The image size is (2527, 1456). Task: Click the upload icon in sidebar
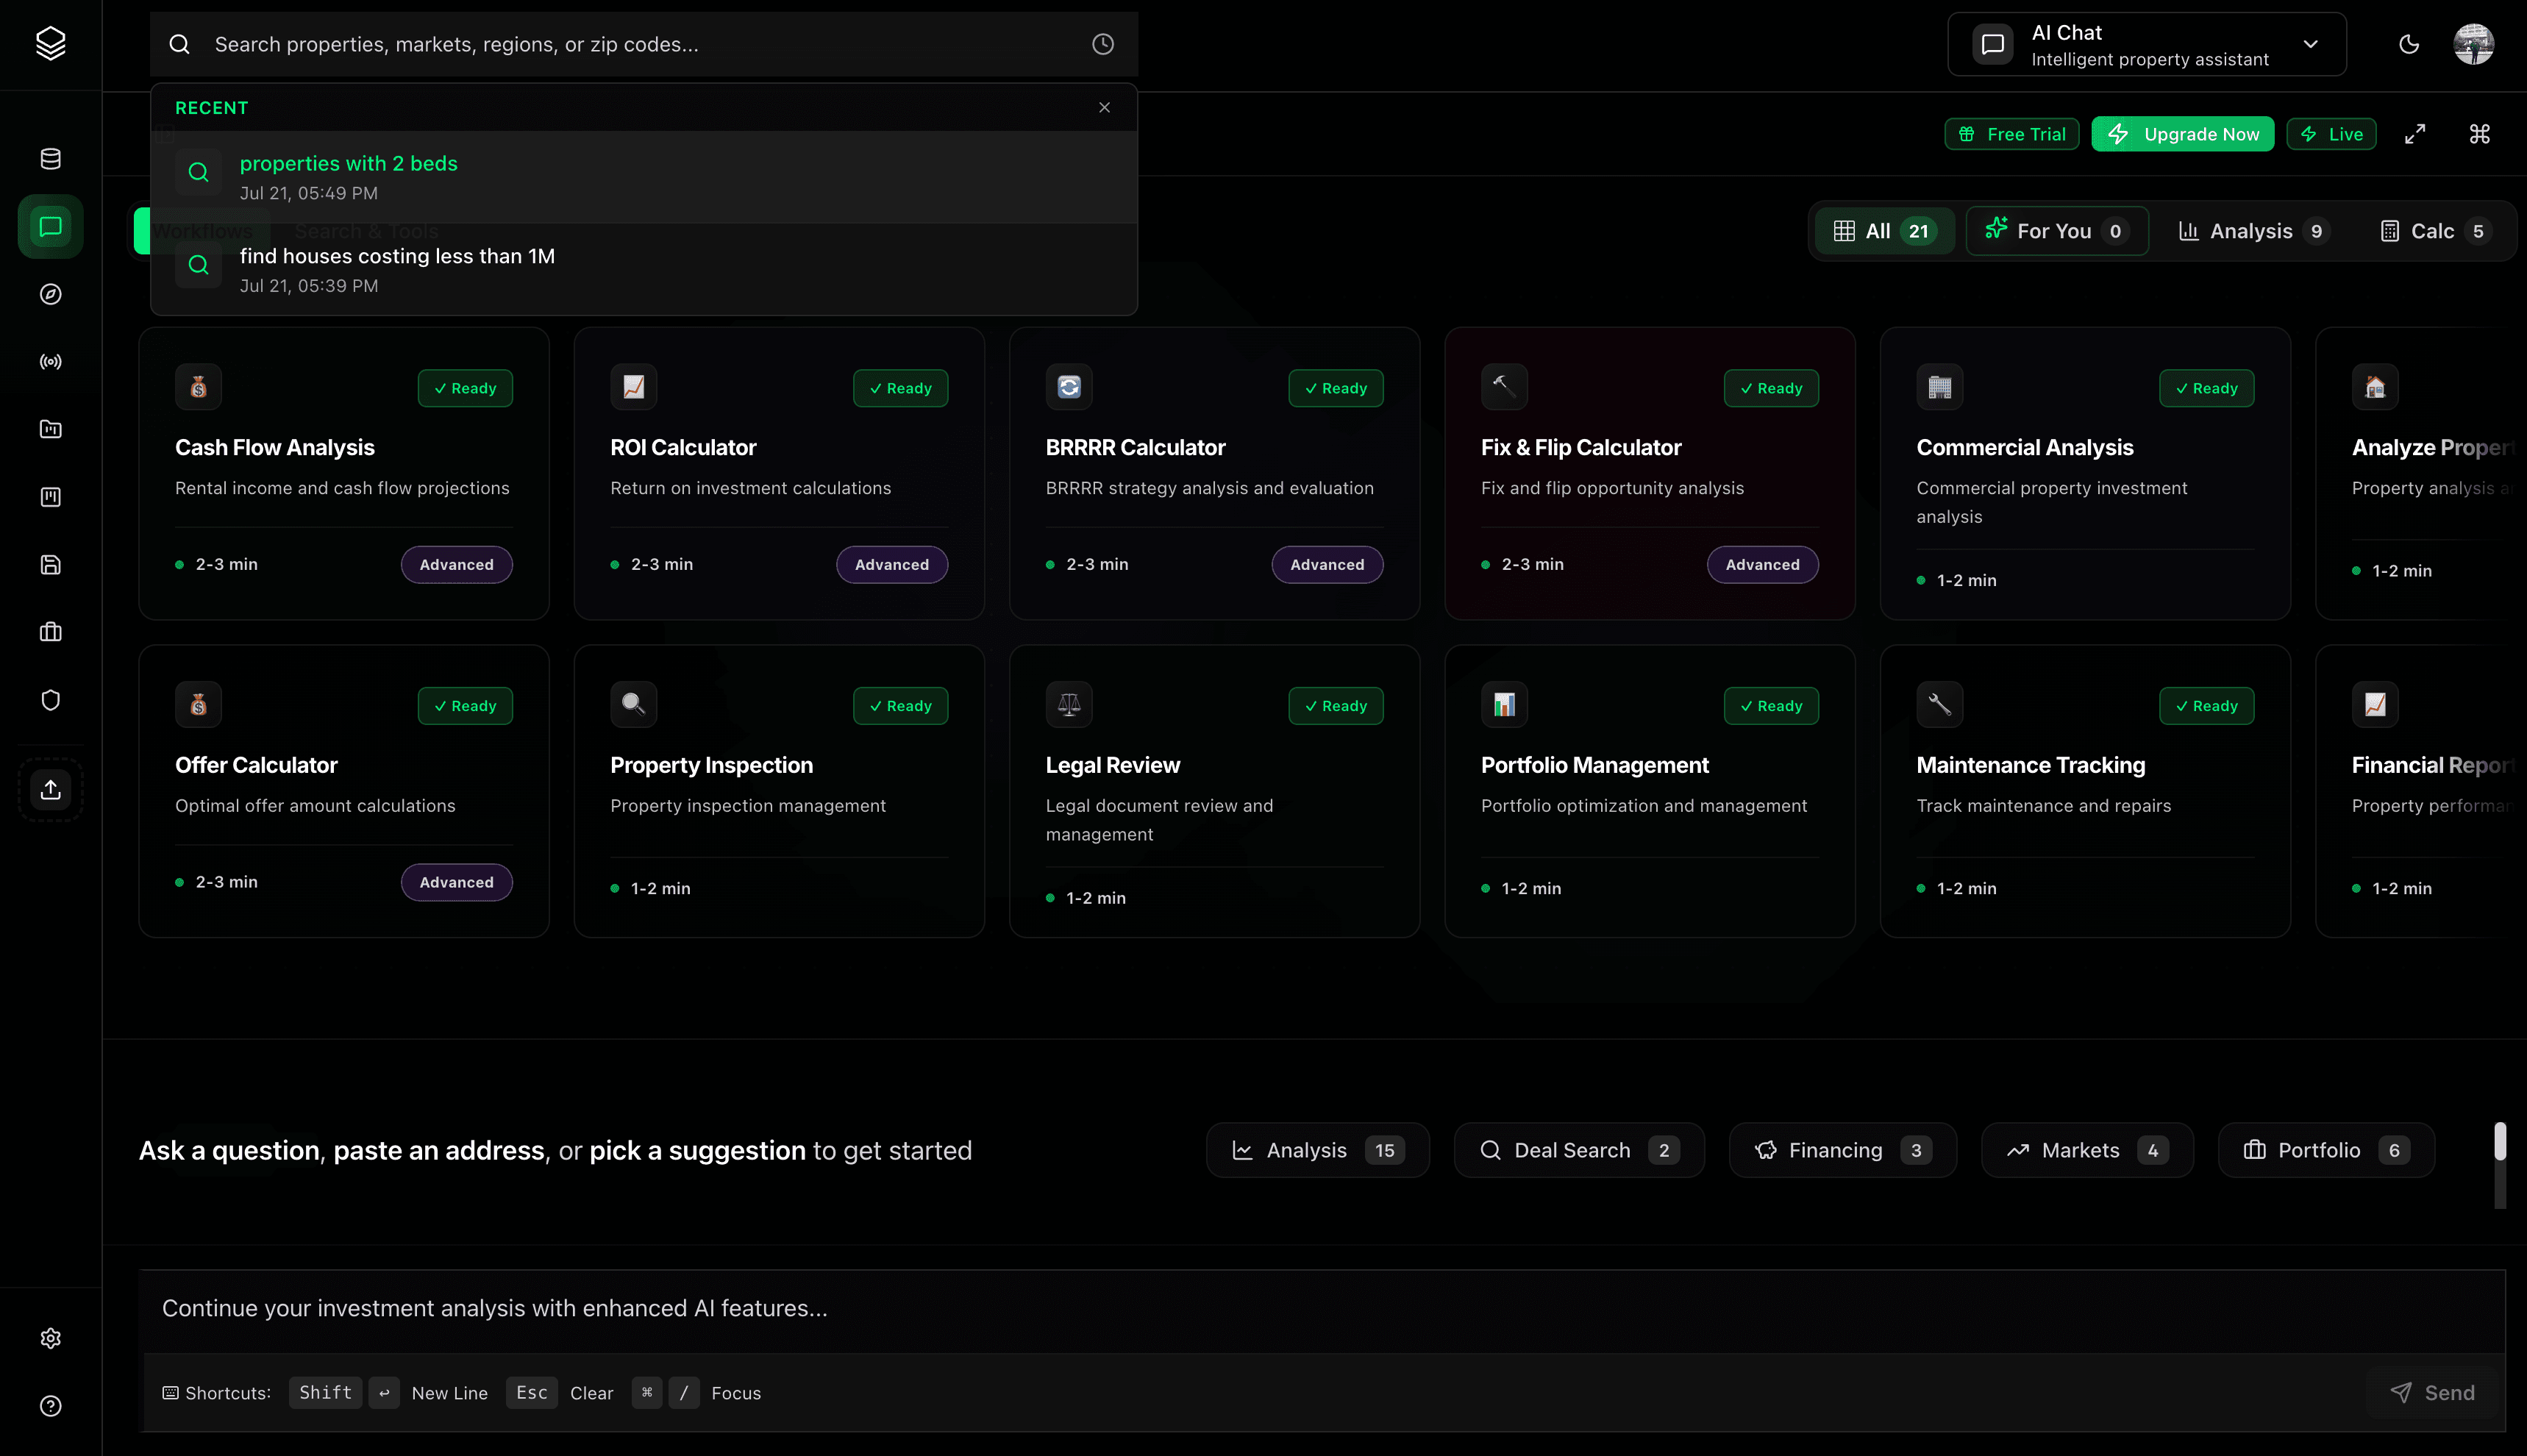pyautogui.click(x=50, y=789)
